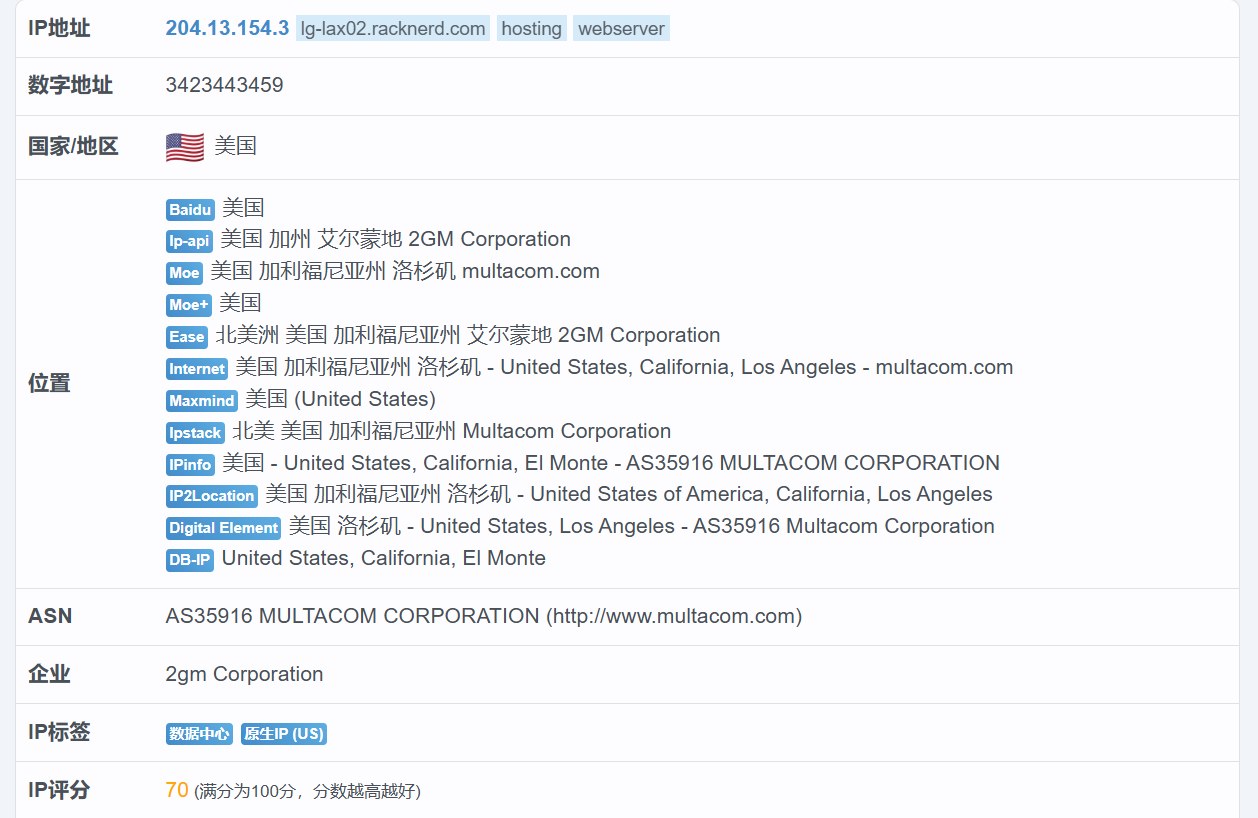The height and width of the screenshot is (818, 1258).
Task: Click the IP address 204.13.154.3 link
Action: (x=227, y=28)
